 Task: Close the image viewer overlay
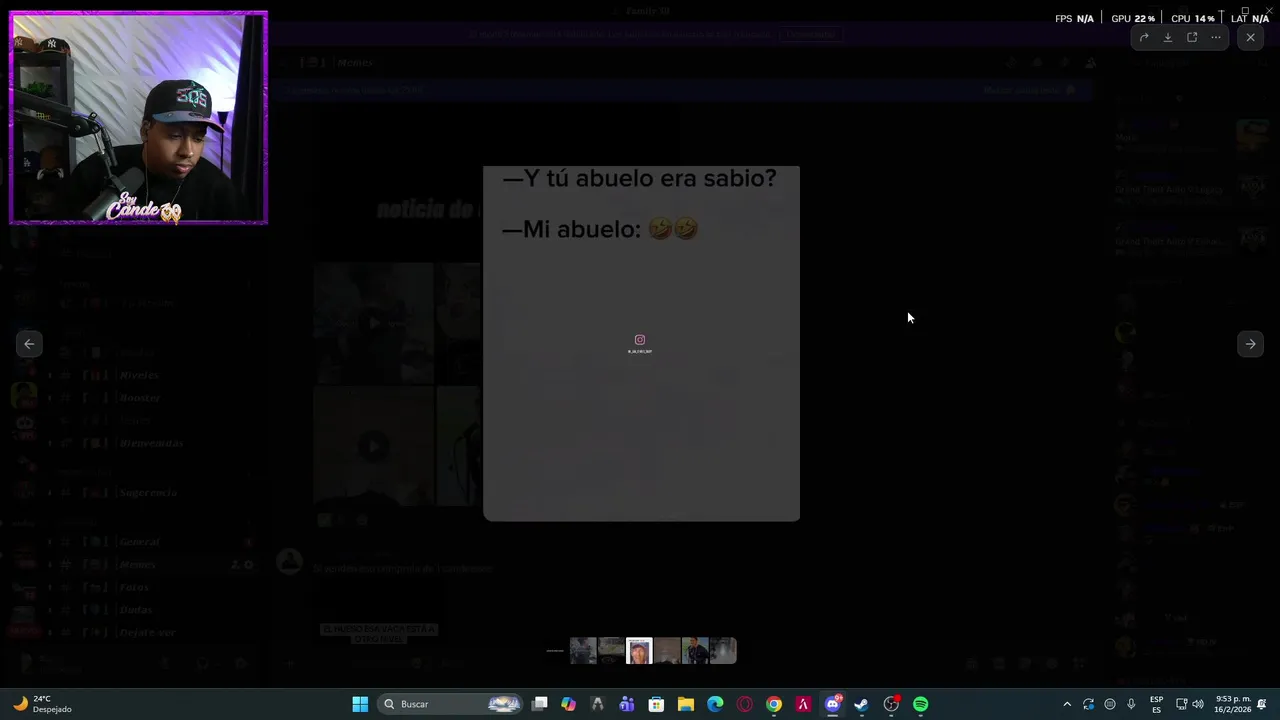coord(1250,37)
